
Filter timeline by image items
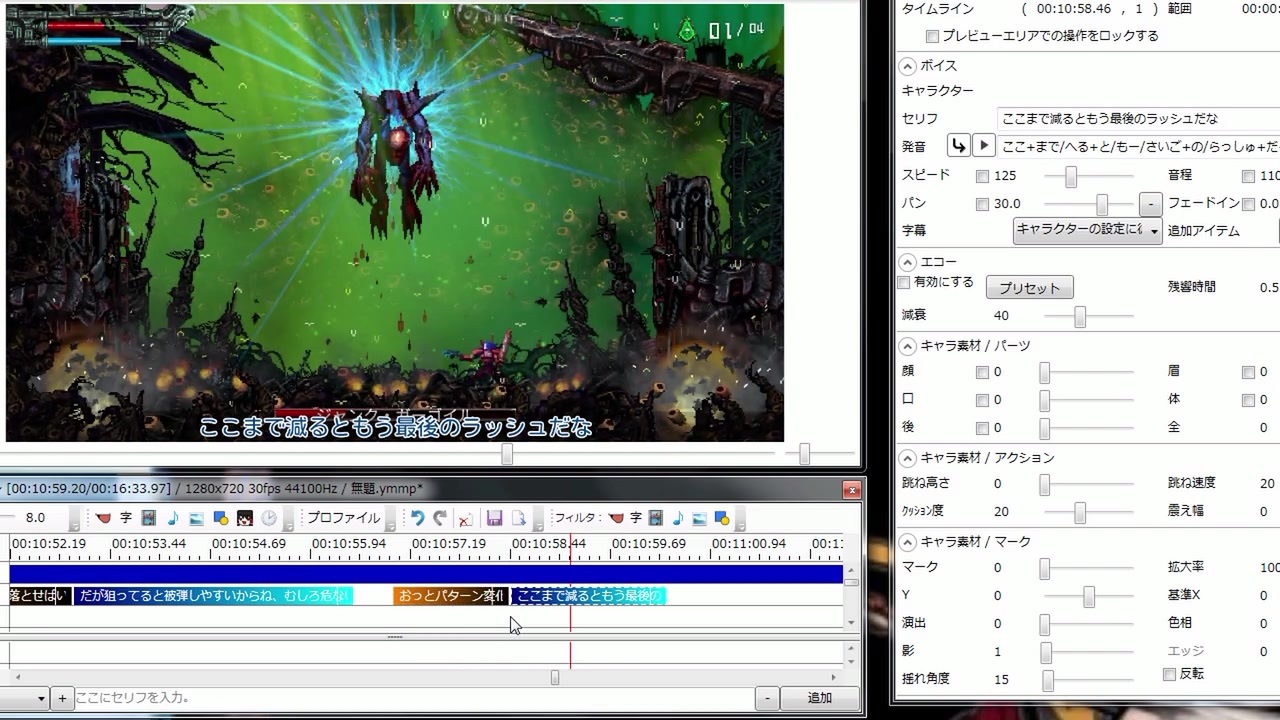click(x=699, y=518)
